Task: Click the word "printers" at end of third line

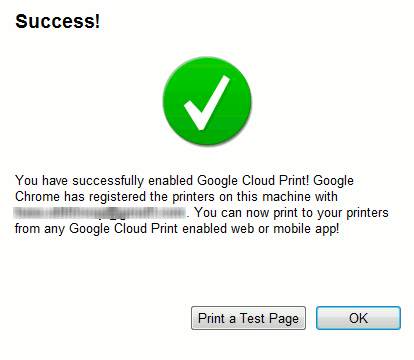Action: (x=367, y=213)
